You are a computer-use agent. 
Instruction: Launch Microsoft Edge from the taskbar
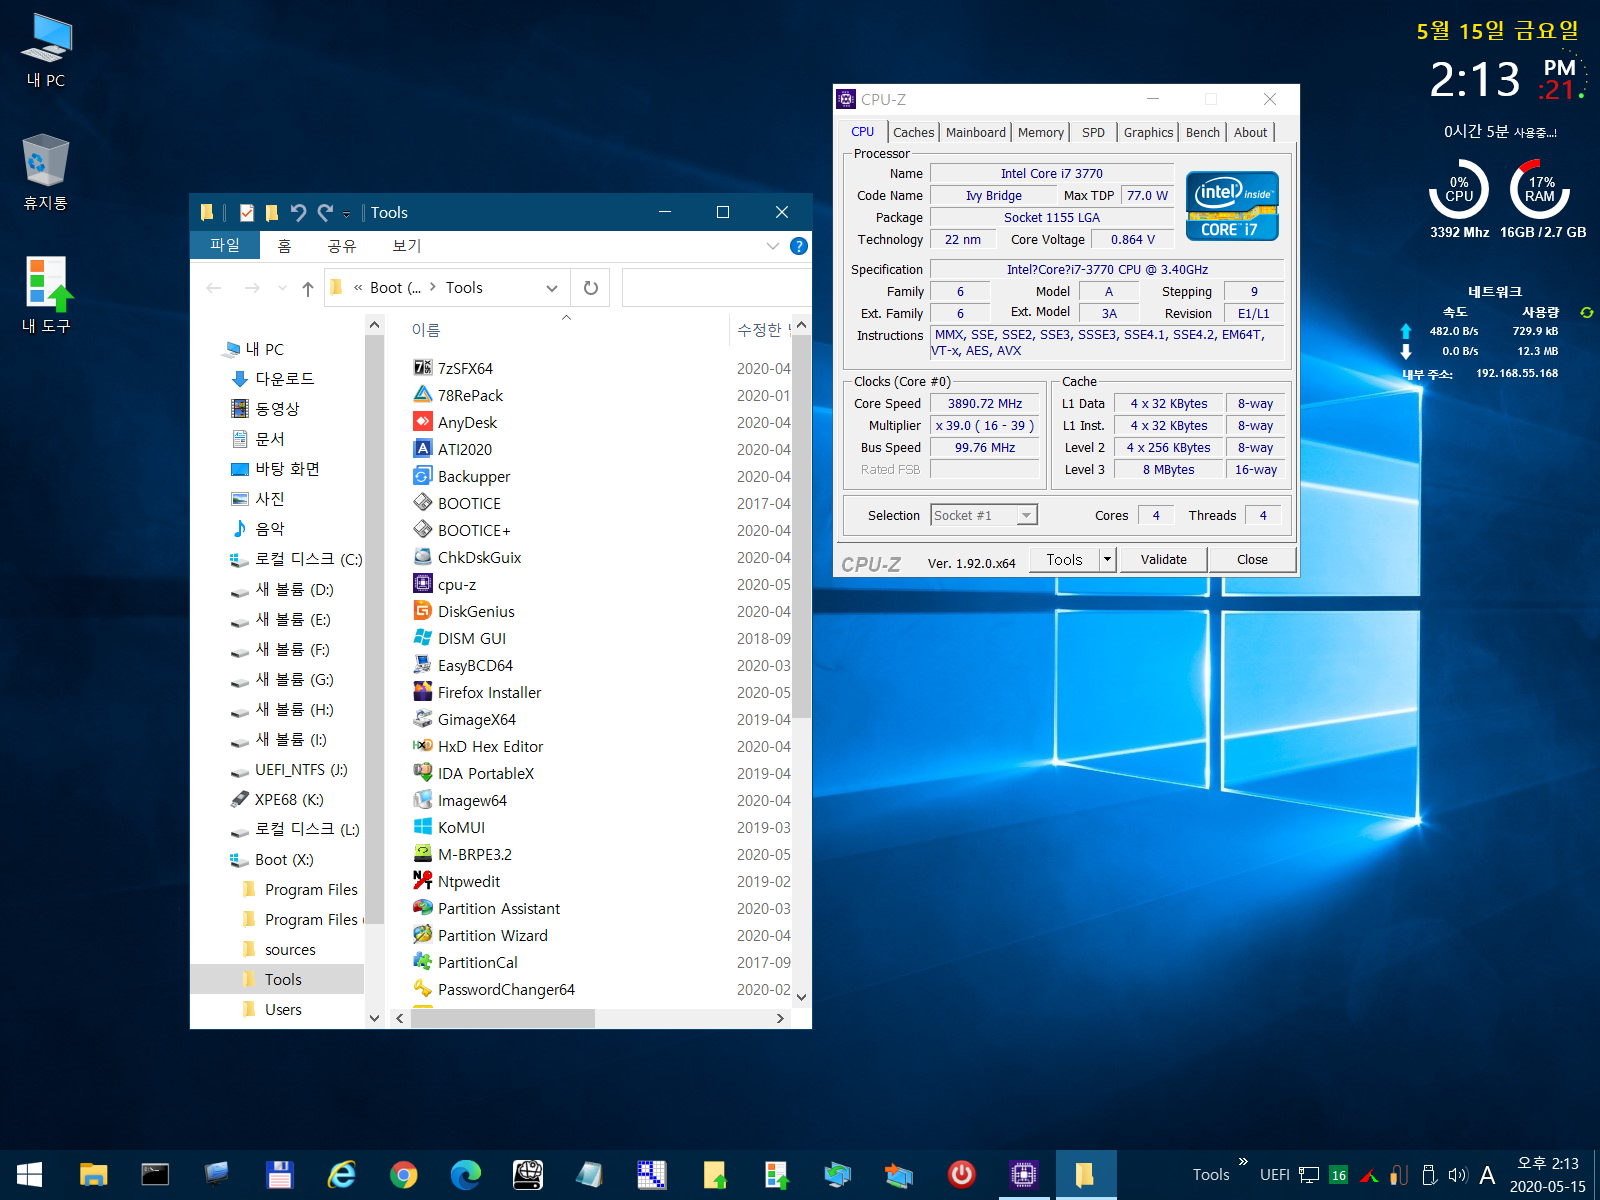point(465,1174)
